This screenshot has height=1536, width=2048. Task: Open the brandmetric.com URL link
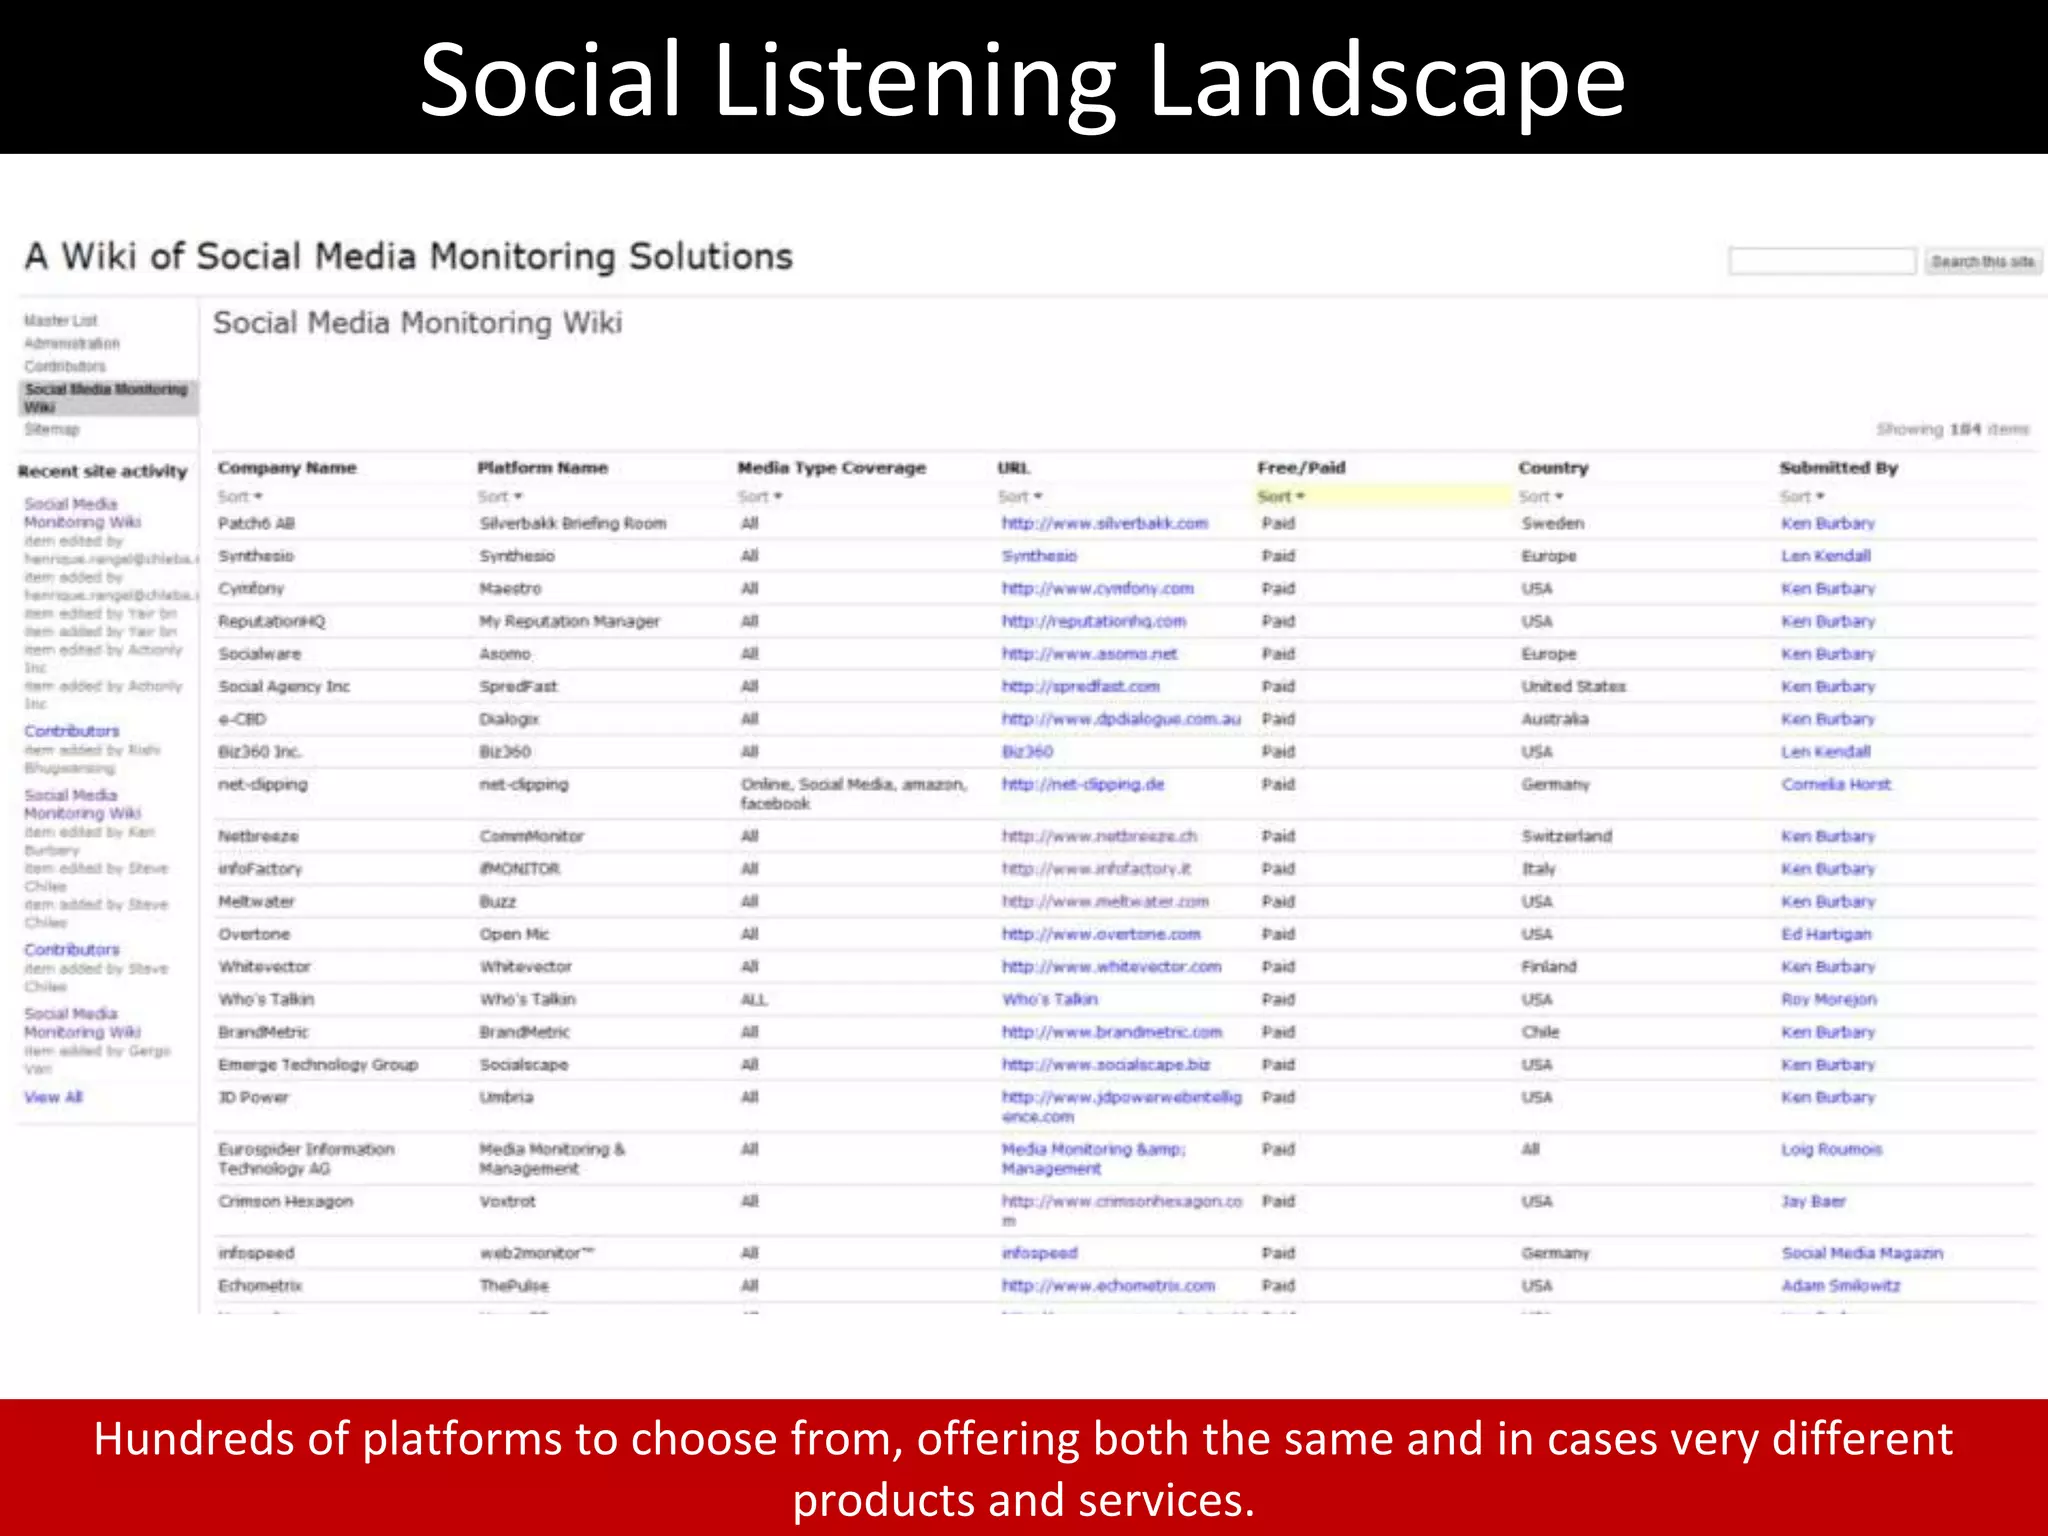[1112, 1032]
